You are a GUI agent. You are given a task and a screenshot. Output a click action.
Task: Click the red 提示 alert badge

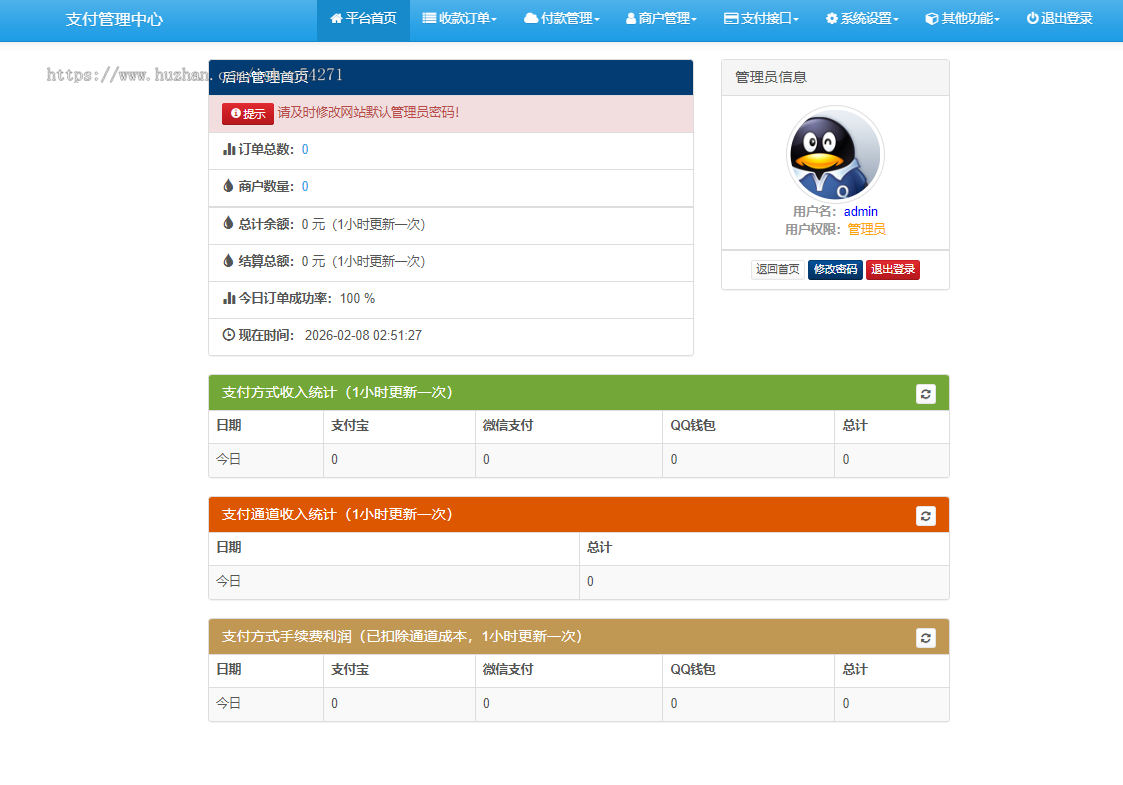point(248,114)
